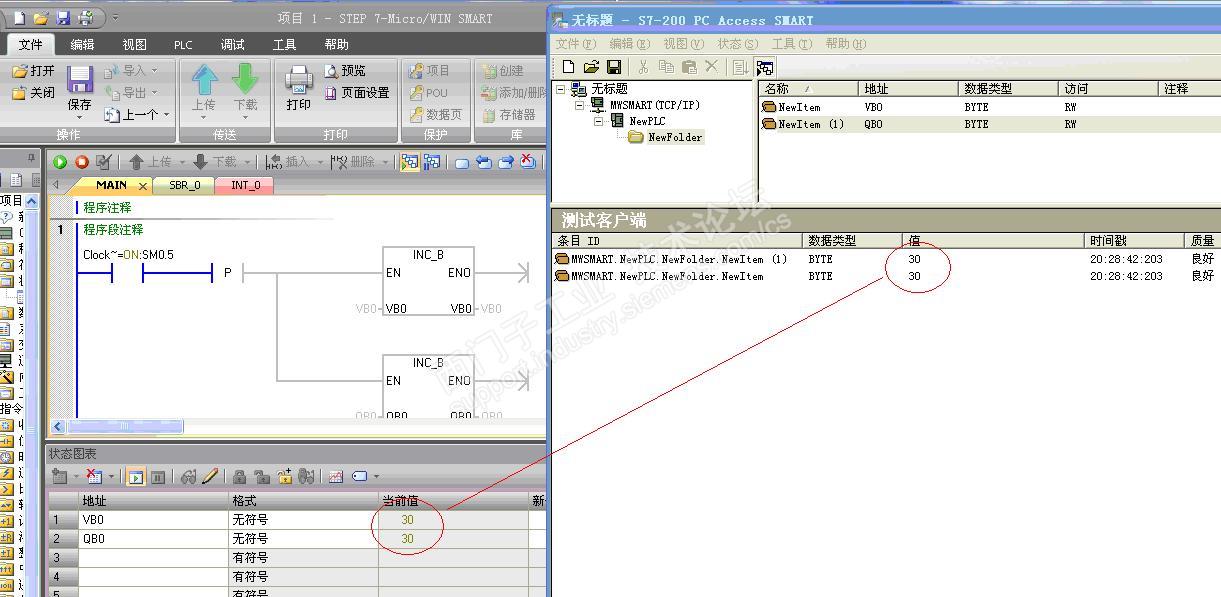Collapse the MWSMART(TCP/IP) tree node
This screenshot has height=597, width=1221.
pos(581,105)
